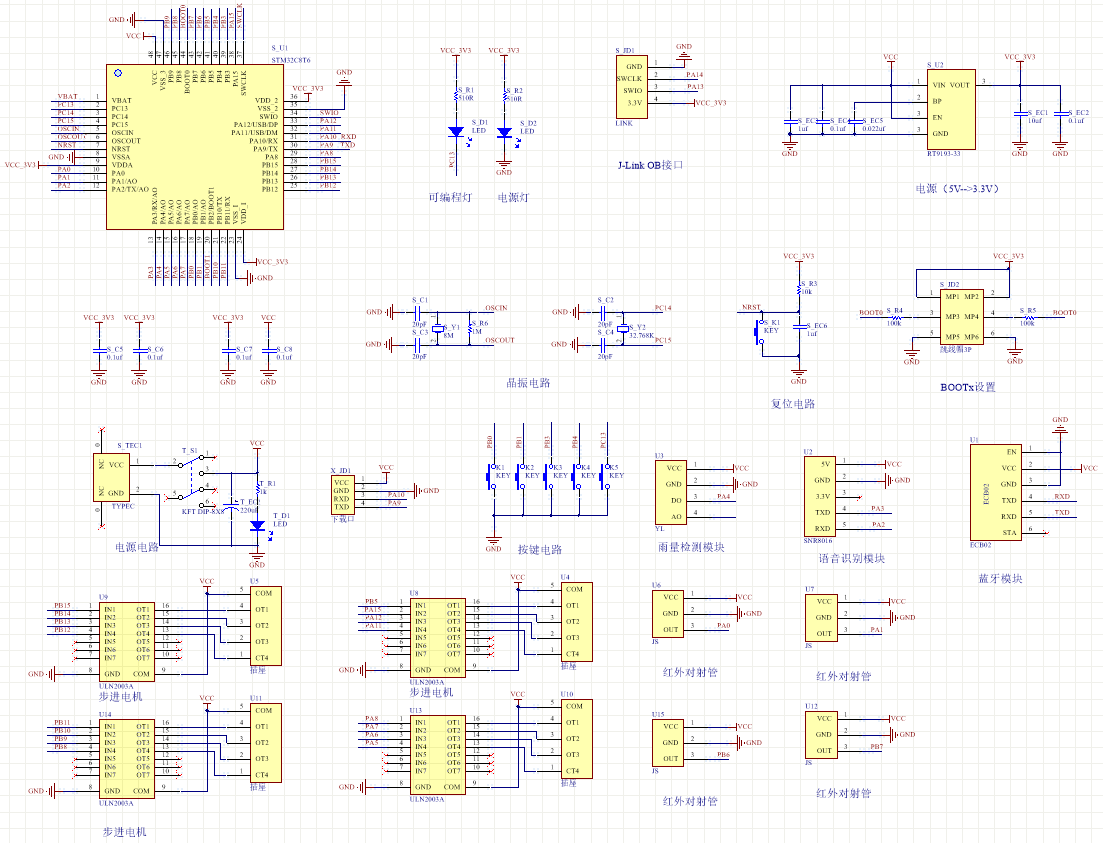Screen dimensions: 1103x843
Task: Click the 晶振电路 section label
Action: [528, 383]
